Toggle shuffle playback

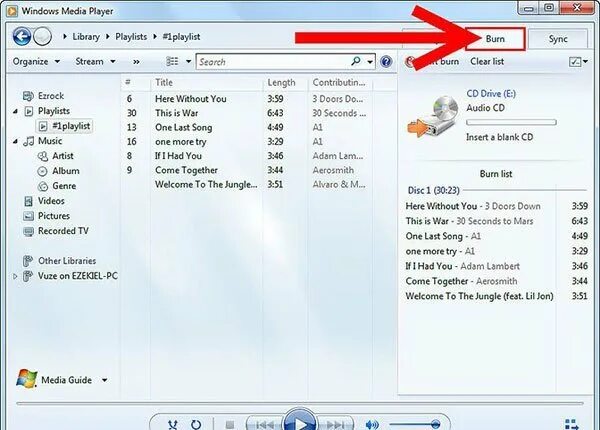173,424
